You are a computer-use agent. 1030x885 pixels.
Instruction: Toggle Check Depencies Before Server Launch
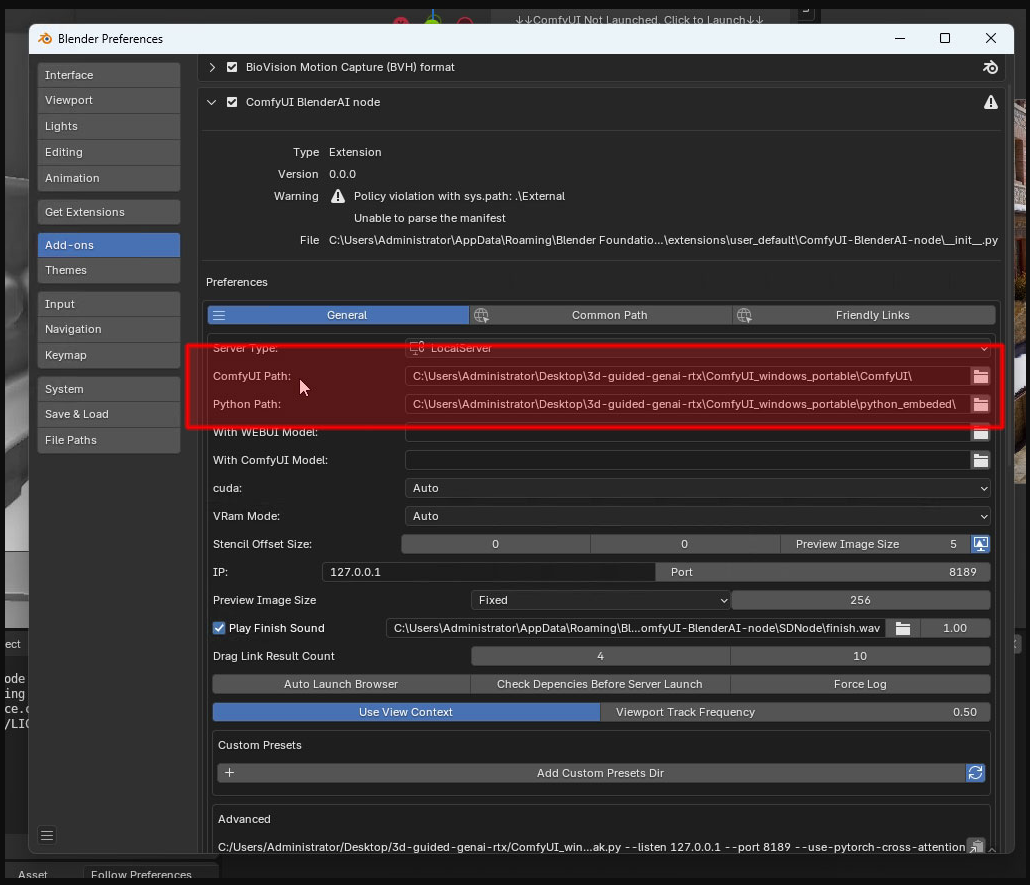600,684
